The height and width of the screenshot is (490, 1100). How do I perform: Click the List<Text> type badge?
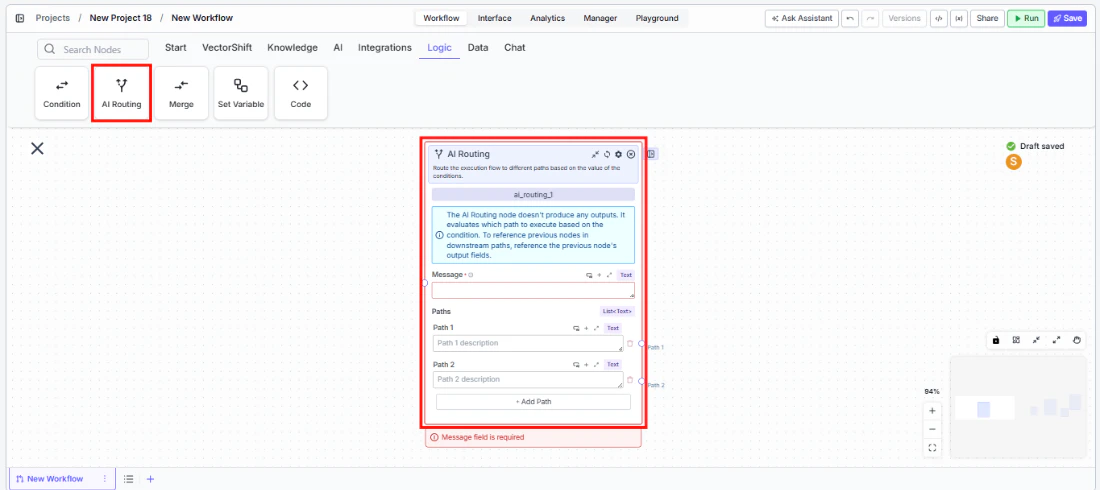[x=617, y=311]
